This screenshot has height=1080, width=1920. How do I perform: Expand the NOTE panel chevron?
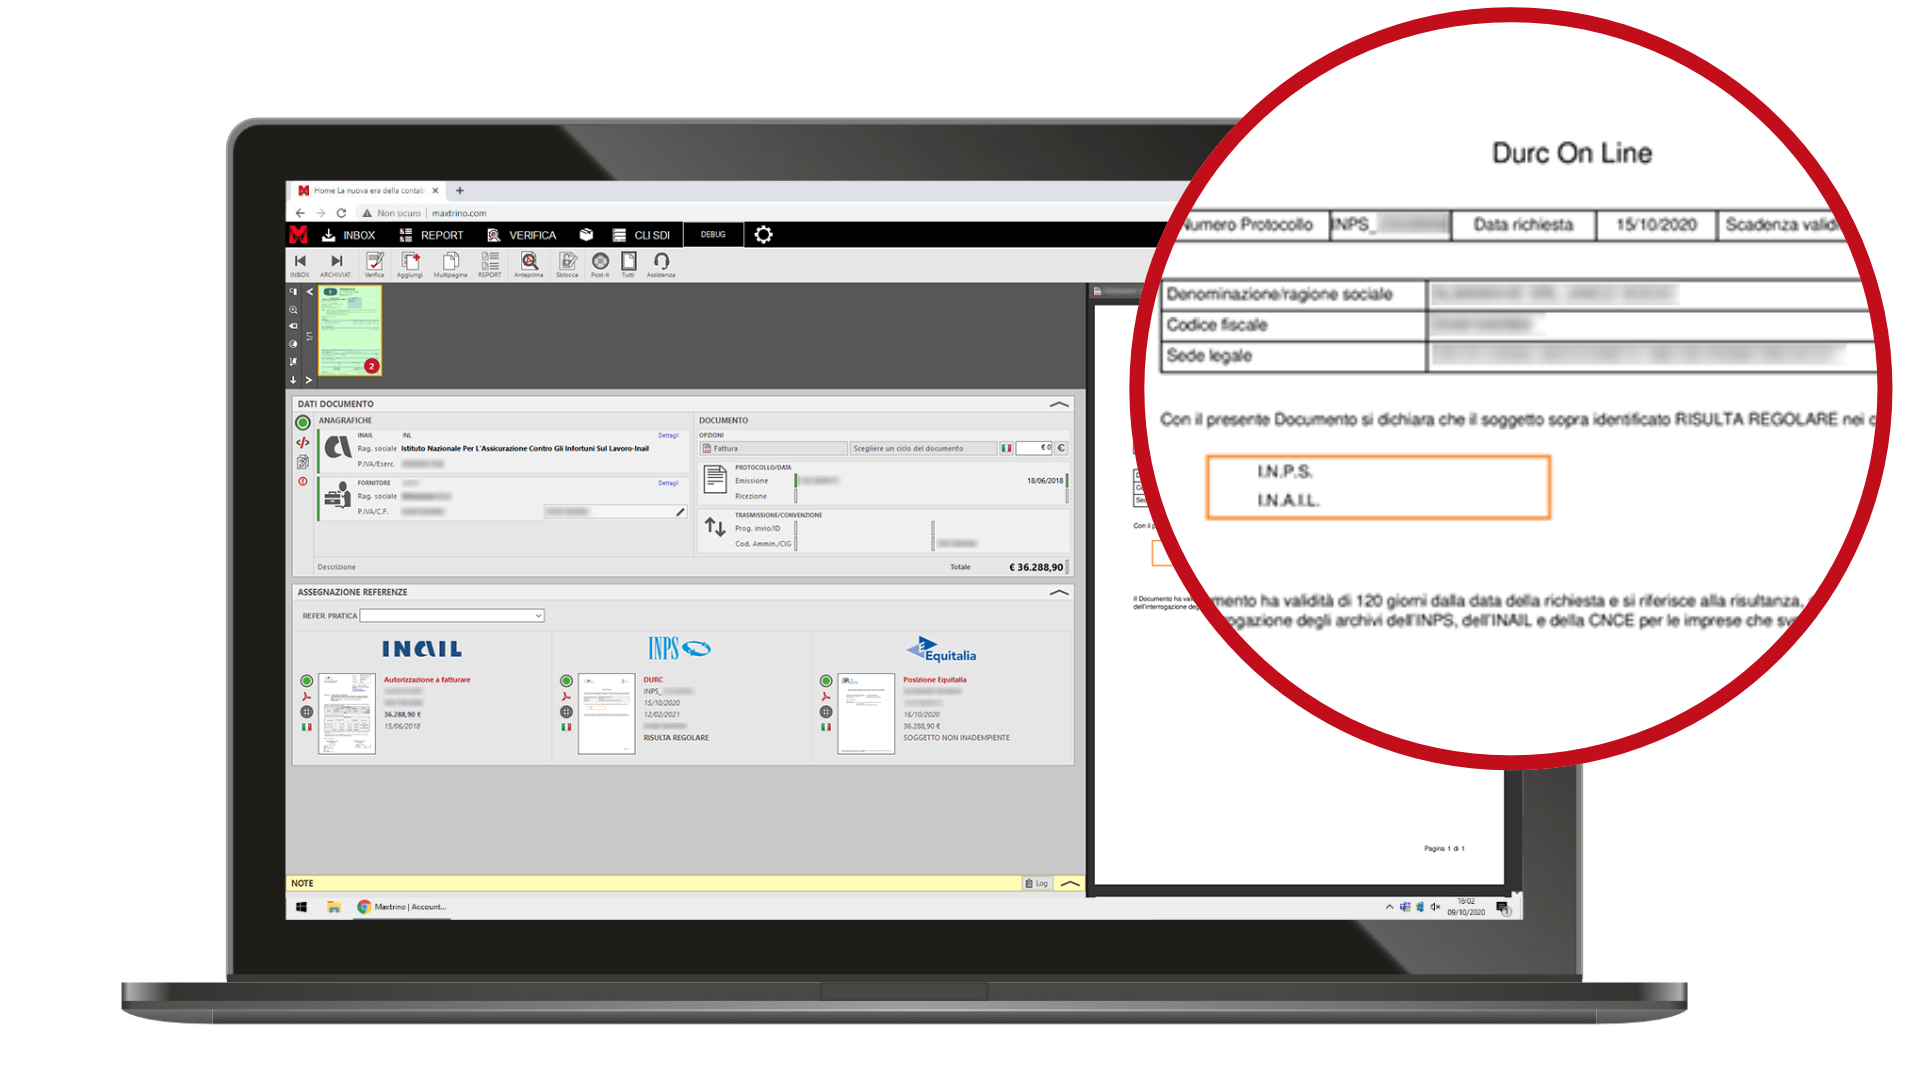click(1070, 884)
